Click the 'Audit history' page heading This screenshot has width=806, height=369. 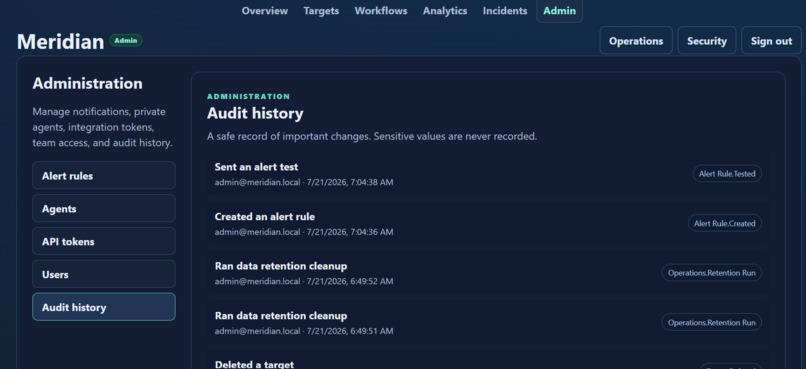(255, 114)
